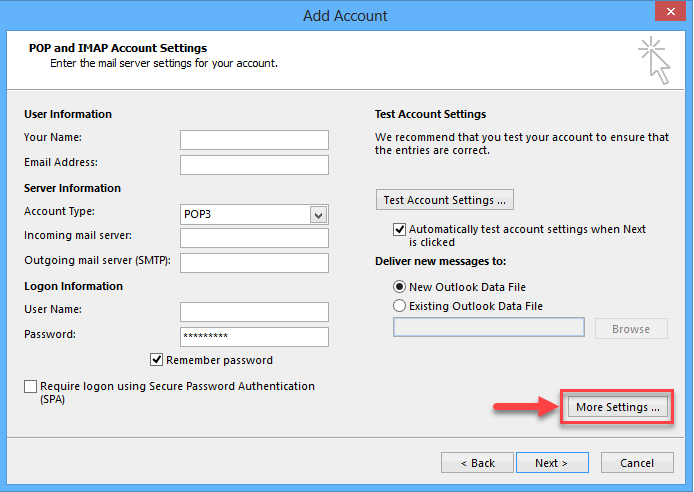Select New Outlook Data File option
694x492 pixels.
tap(399, 287)
